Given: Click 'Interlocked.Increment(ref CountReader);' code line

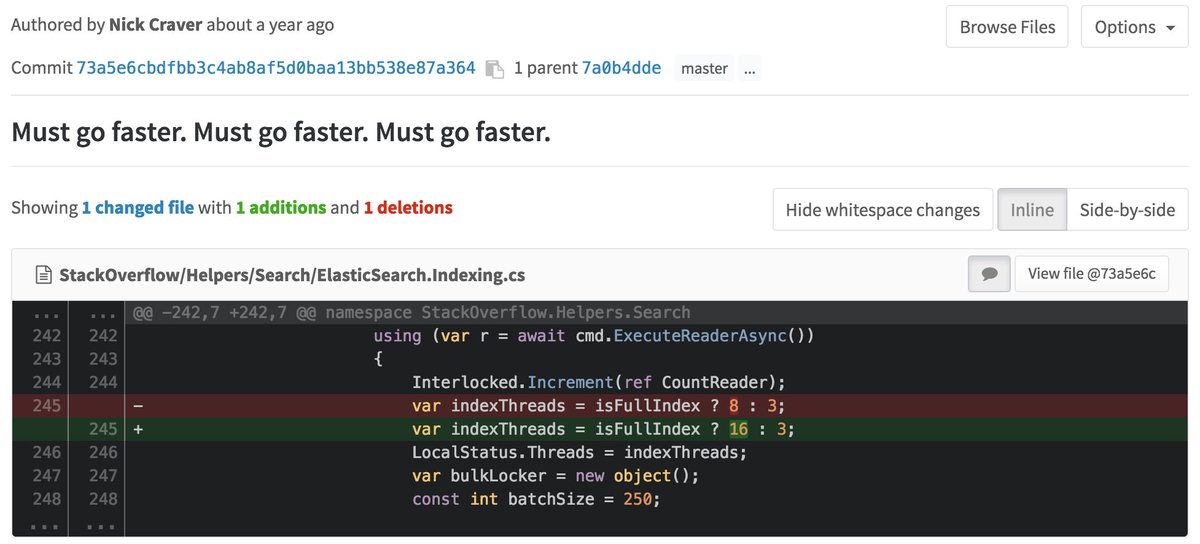Looking at the screenshot, I should pos(599,382).
